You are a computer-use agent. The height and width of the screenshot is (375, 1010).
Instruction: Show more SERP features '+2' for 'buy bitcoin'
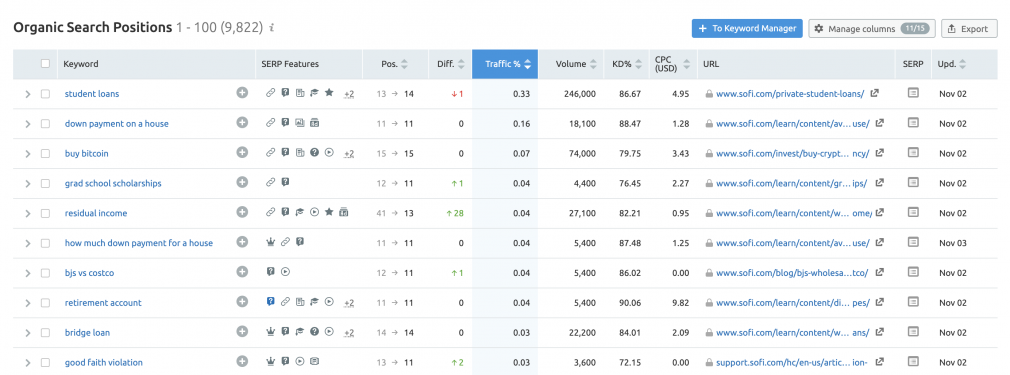pos(349,153)
